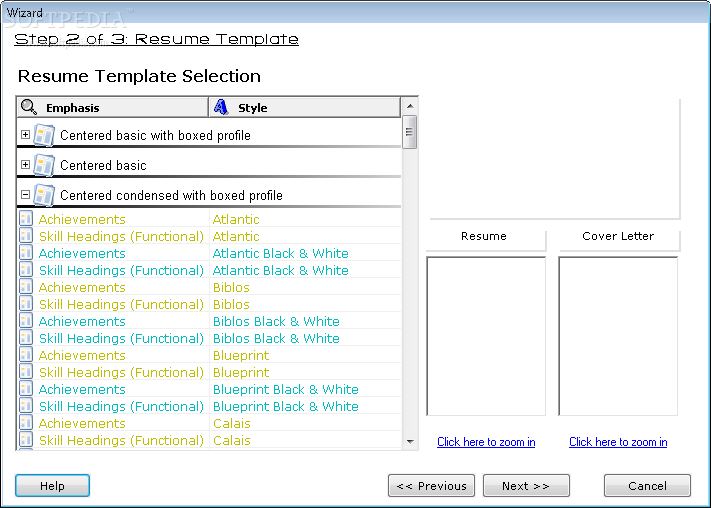The height and width of the screenshot is (508, 711).
Task: Choose the Blueprint Black & White style of the Skill Headings row
Action: [x=286, y=406]
